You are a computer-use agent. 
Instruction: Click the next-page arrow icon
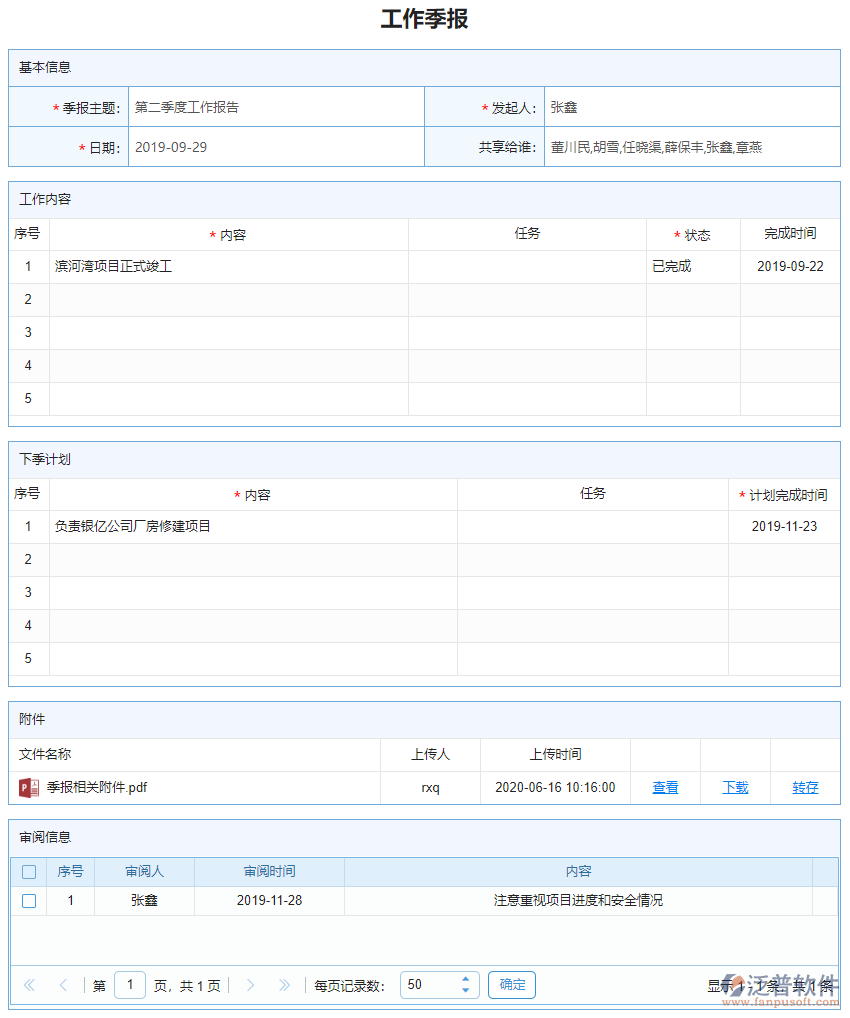tap(251, 985)
